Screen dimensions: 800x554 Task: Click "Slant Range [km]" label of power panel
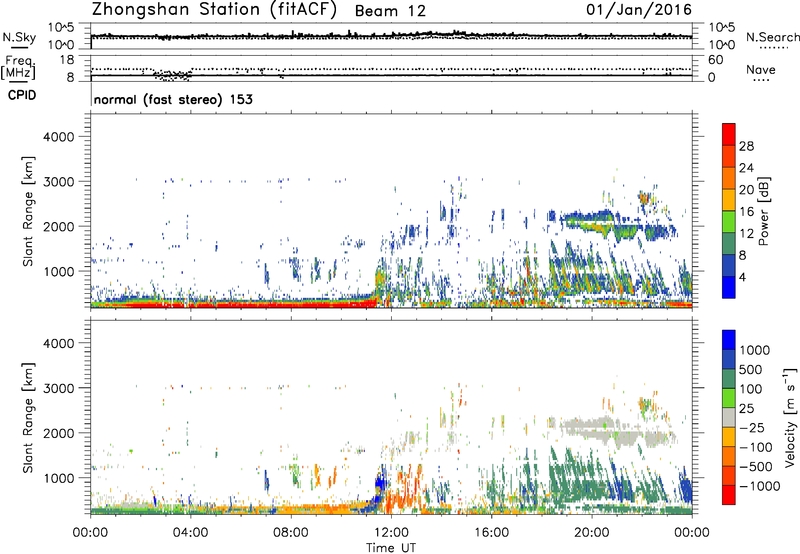pyautogui.click(x=28, y=211)
